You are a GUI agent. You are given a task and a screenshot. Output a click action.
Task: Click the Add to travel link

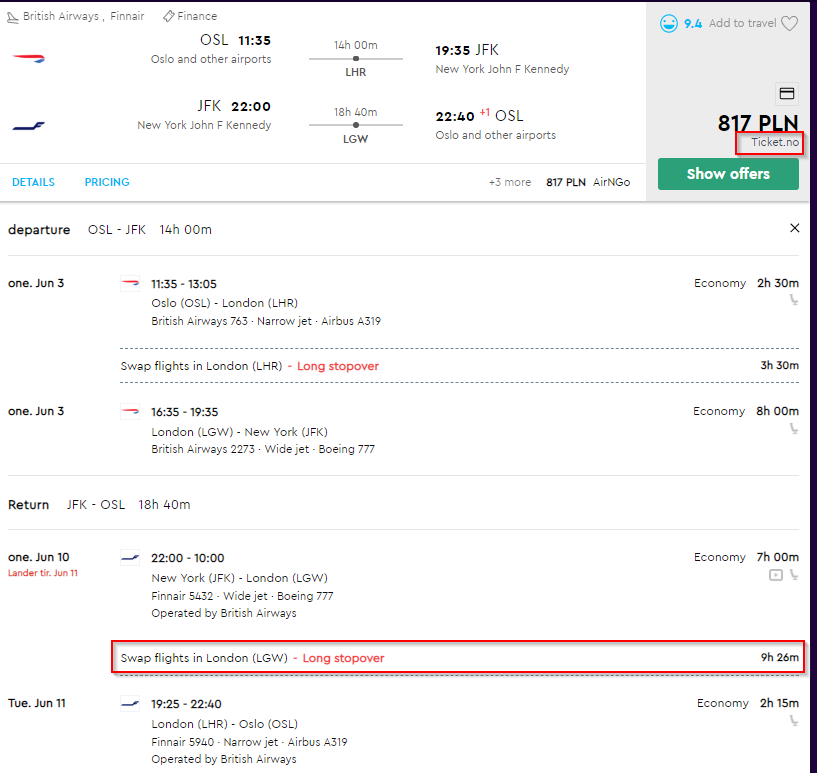pyautogui.click(x=742, y=23)
